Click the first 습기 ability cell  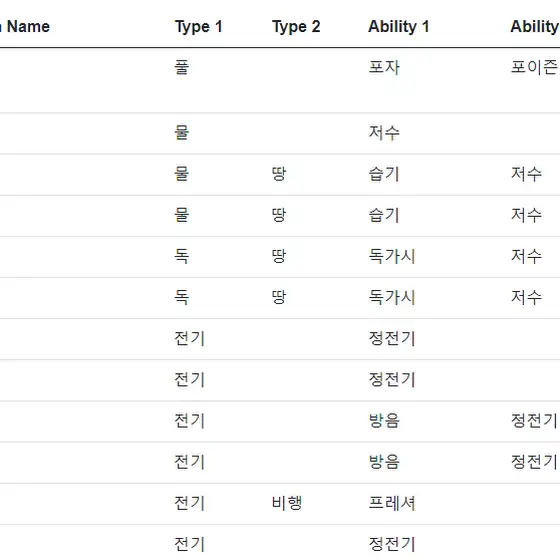click(384, 174)
